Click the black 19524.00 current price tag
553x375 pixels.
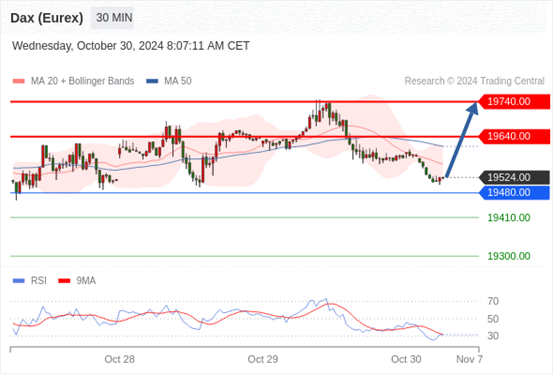click(x=514, y=177)
